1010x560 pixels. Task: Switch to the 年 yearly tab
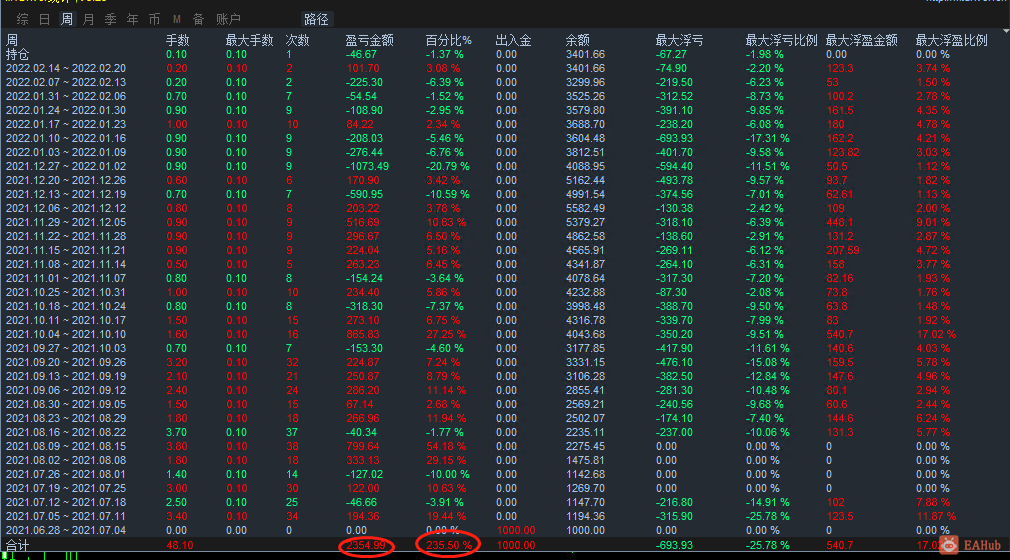[x=132, y=19]
